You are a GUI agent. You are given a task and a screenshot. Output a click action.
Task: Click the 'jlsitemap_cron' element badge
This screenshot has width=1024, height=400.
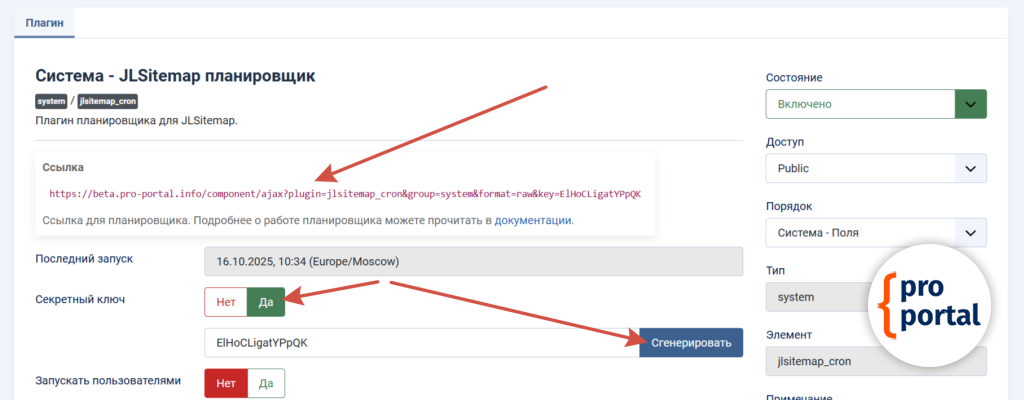(x=107, y=101)
